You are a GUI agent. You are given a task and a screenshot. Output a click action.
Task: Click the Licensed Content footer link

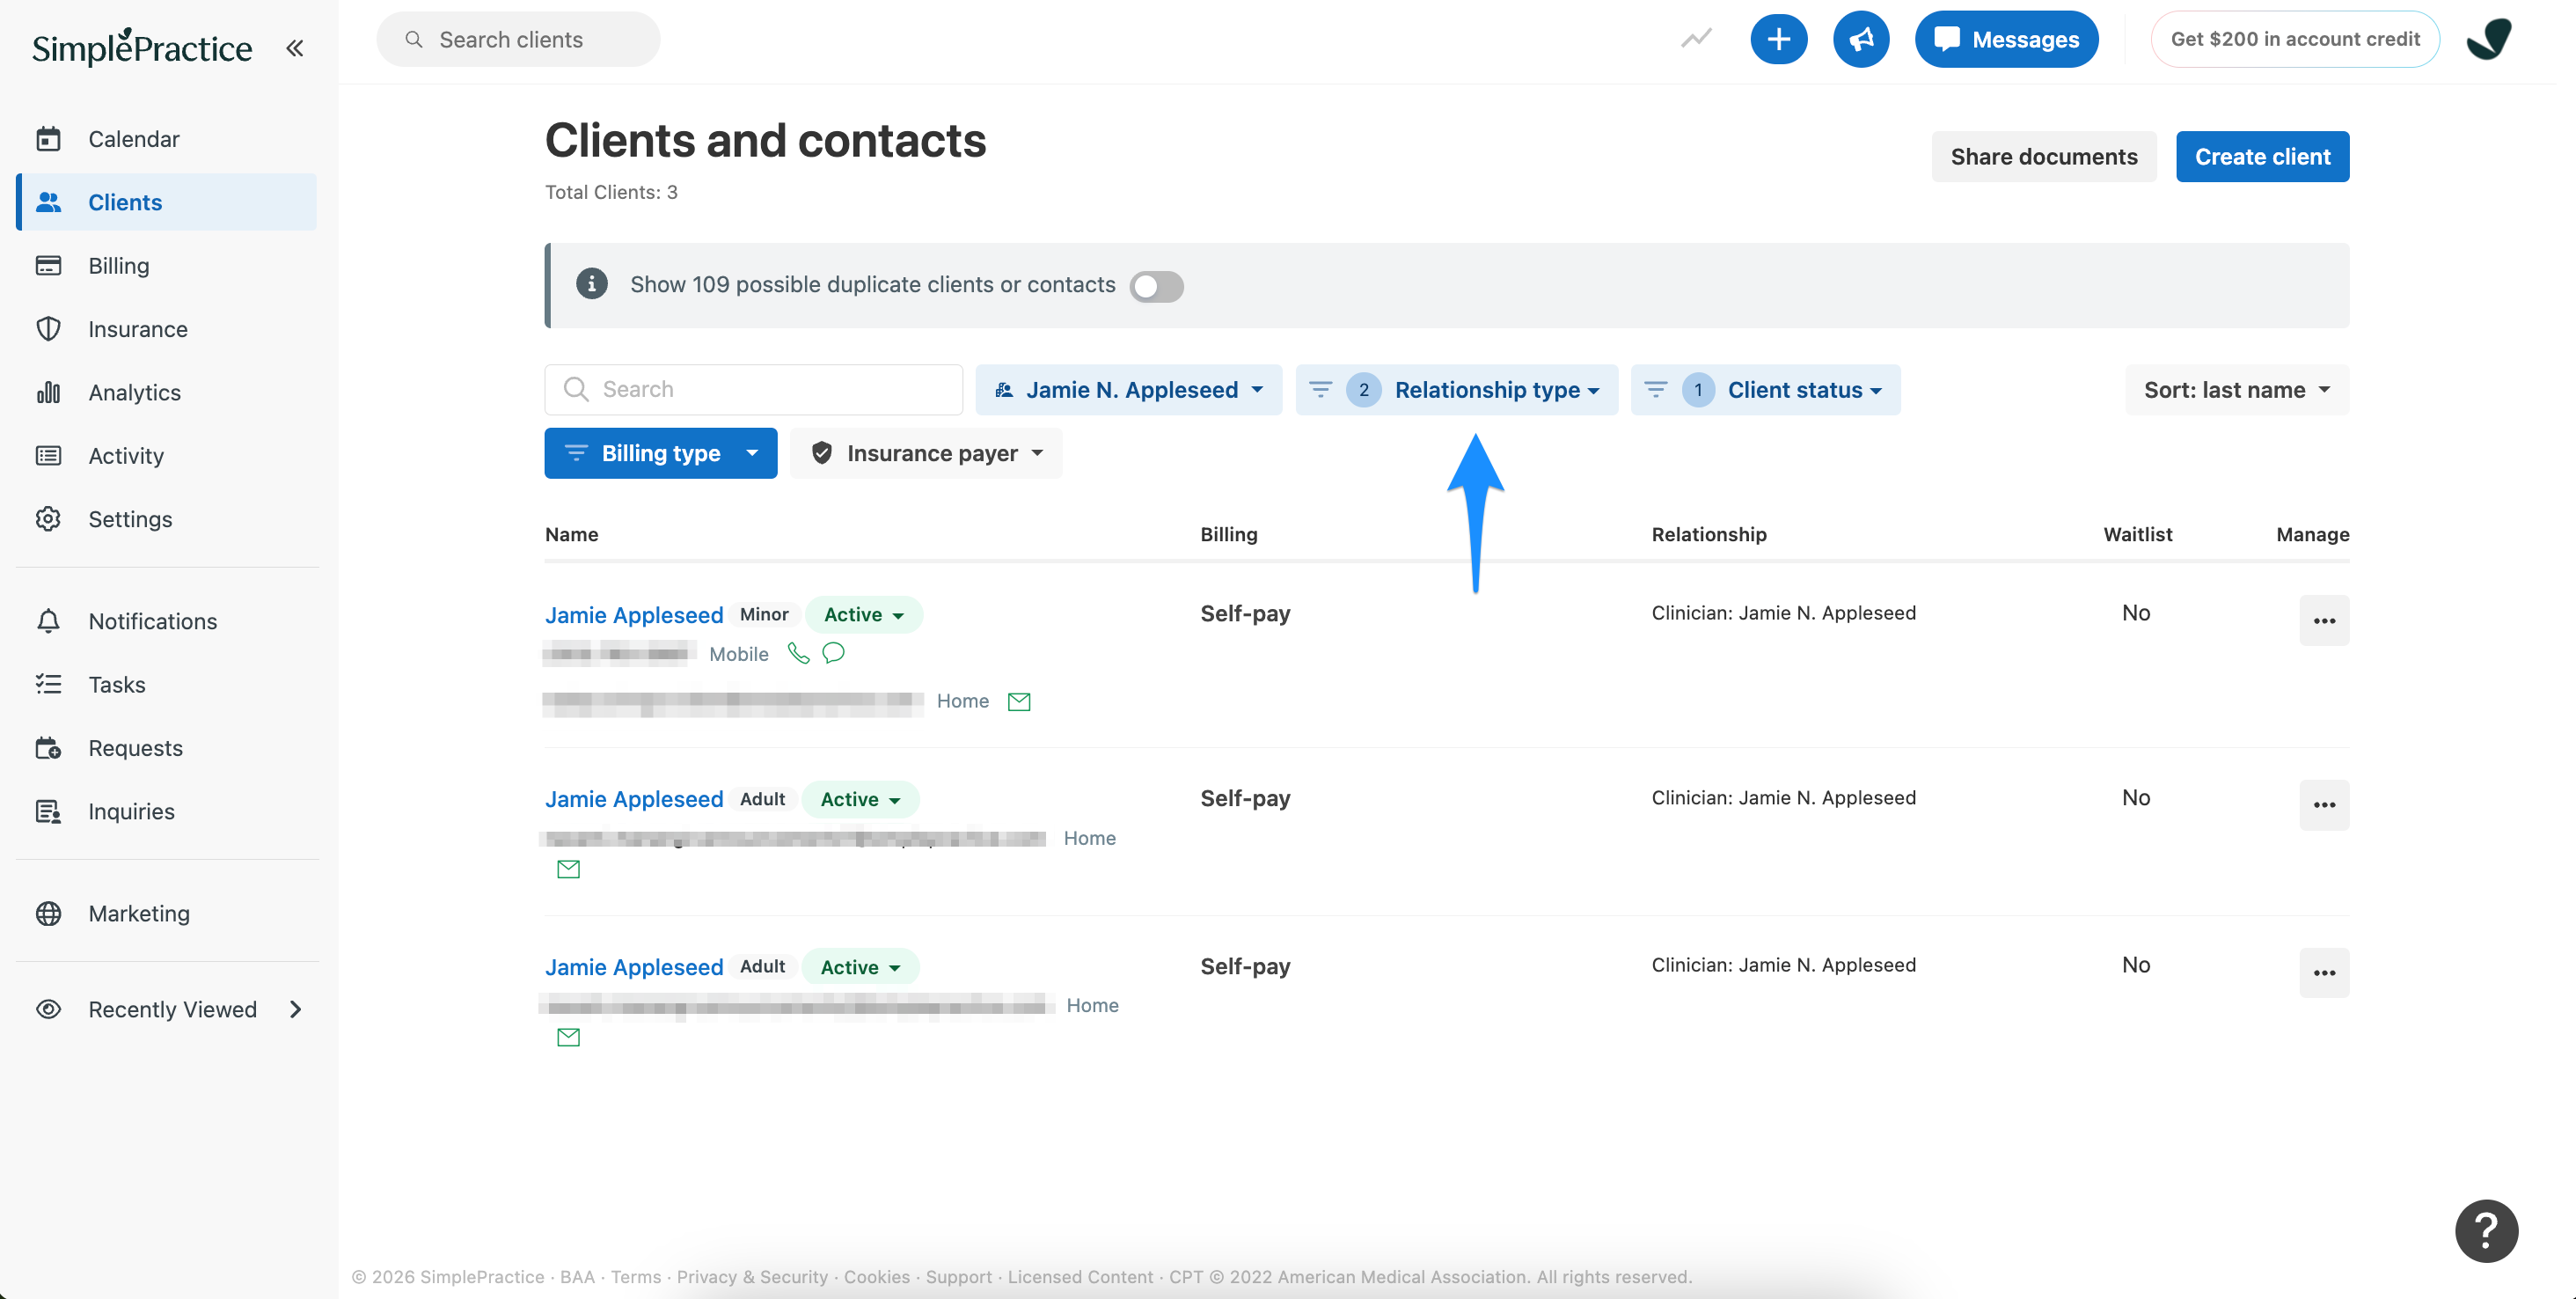1080,1276
